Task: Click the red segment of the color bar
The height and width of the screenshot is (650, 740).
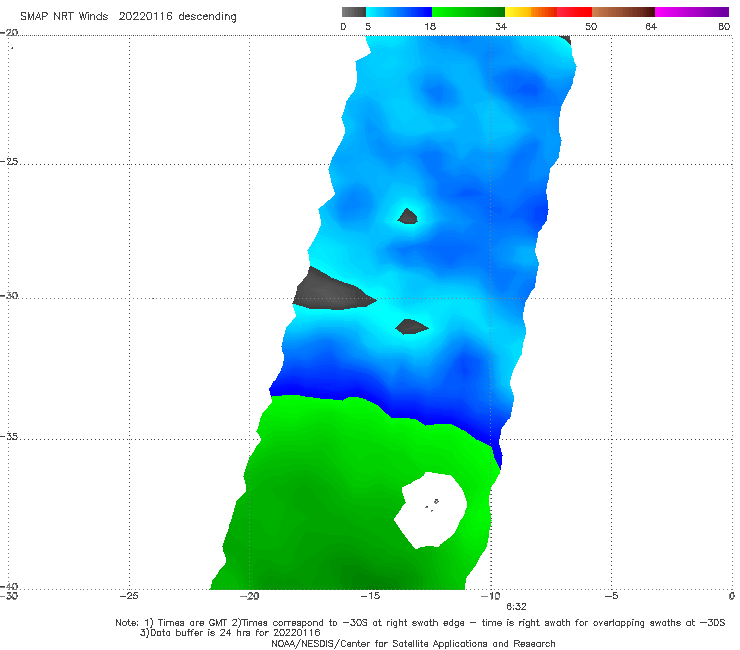Action: tap(574, 12)
